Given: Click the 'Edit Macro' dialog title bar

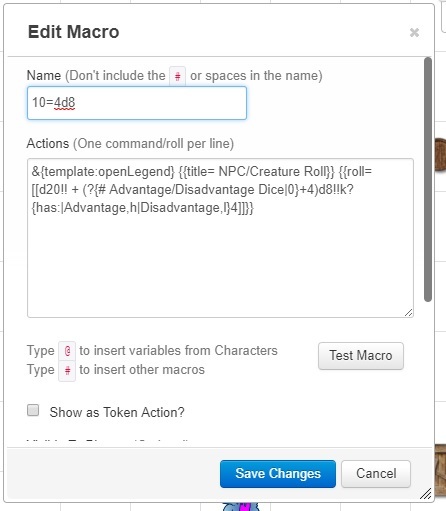Looking at the screenshot, I should 213,32.
